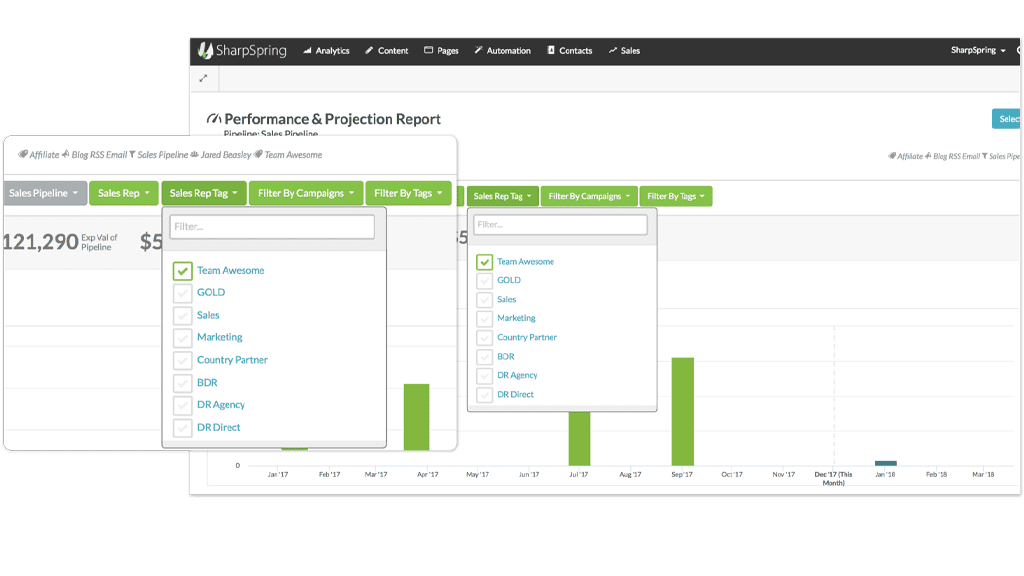Click the Sep '17 green bar

click(x=682, y=411)
